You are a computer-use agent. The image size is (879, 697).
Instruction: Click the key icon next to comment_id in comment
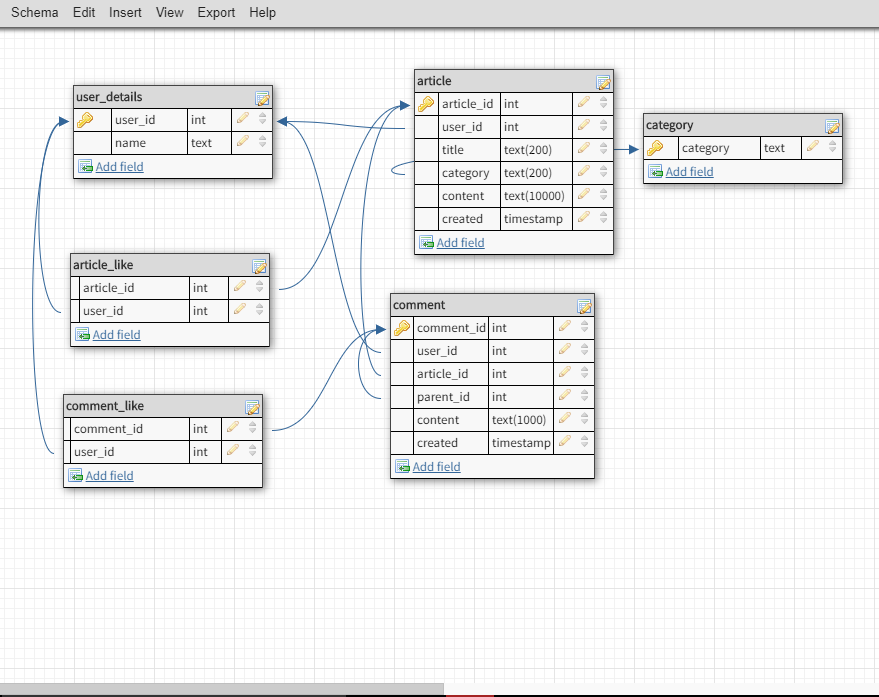(401, 327)
